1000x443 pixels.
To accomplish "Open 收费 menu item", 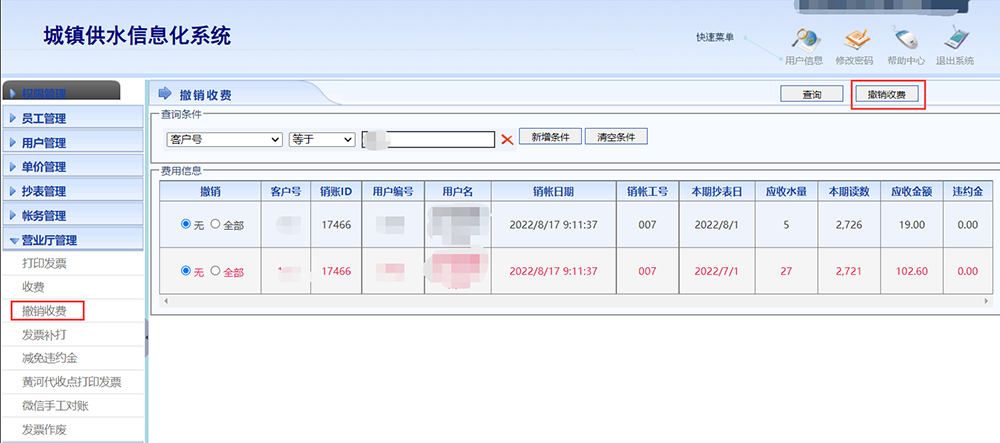I will tap(33, 287).
